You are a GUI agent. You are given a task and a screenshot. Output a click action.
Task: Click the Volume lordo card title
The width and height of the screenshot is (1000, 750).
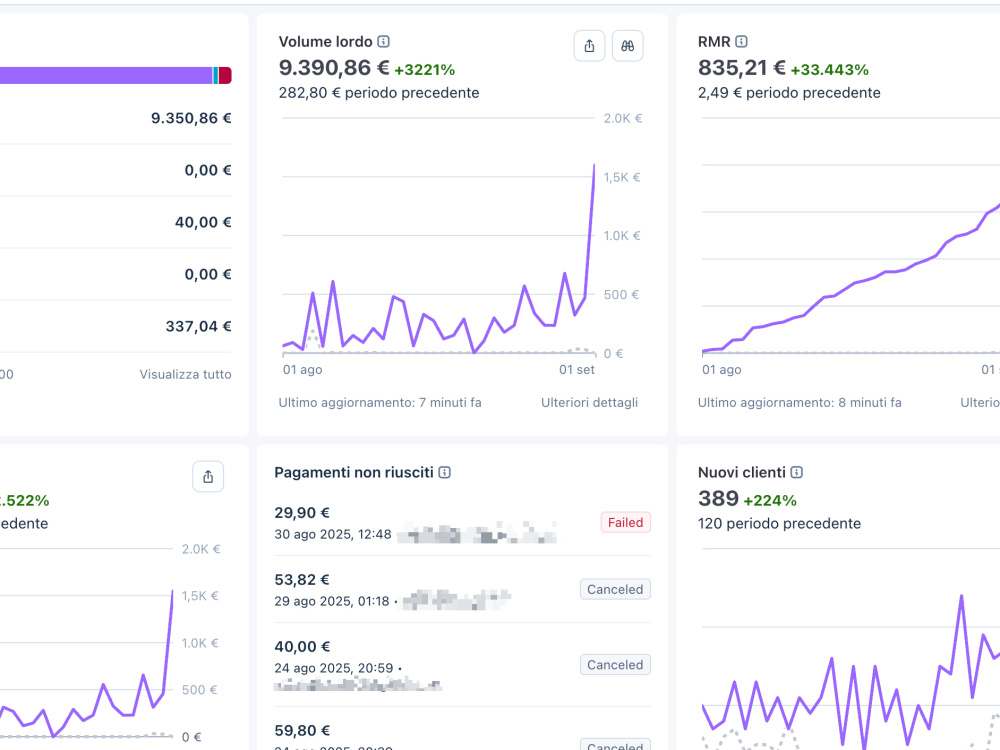325,41
